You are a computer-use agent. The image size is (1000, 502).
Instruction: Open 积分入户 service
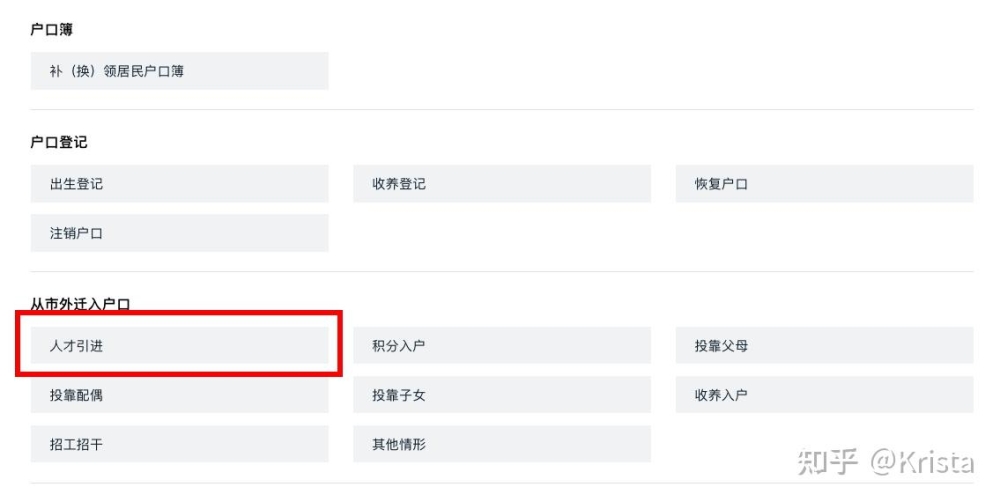tap(502, 345)
